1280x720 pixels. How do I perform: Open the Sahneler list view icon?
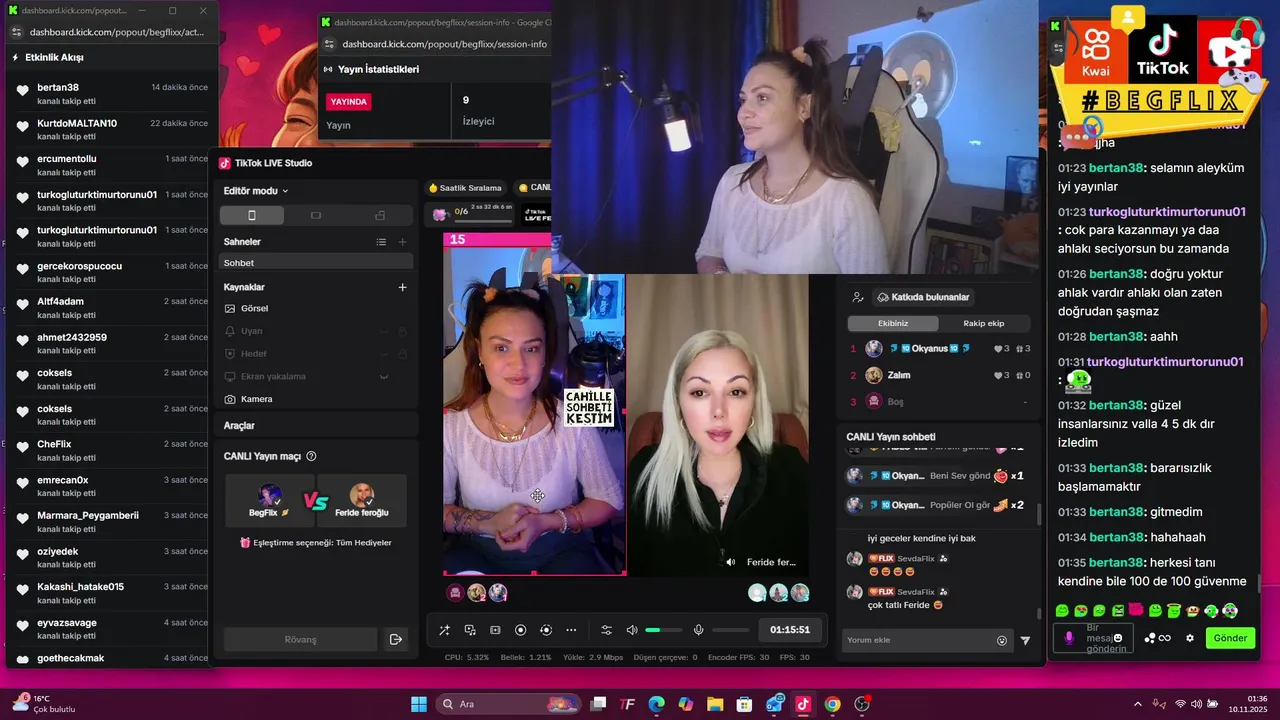point(381,242)
